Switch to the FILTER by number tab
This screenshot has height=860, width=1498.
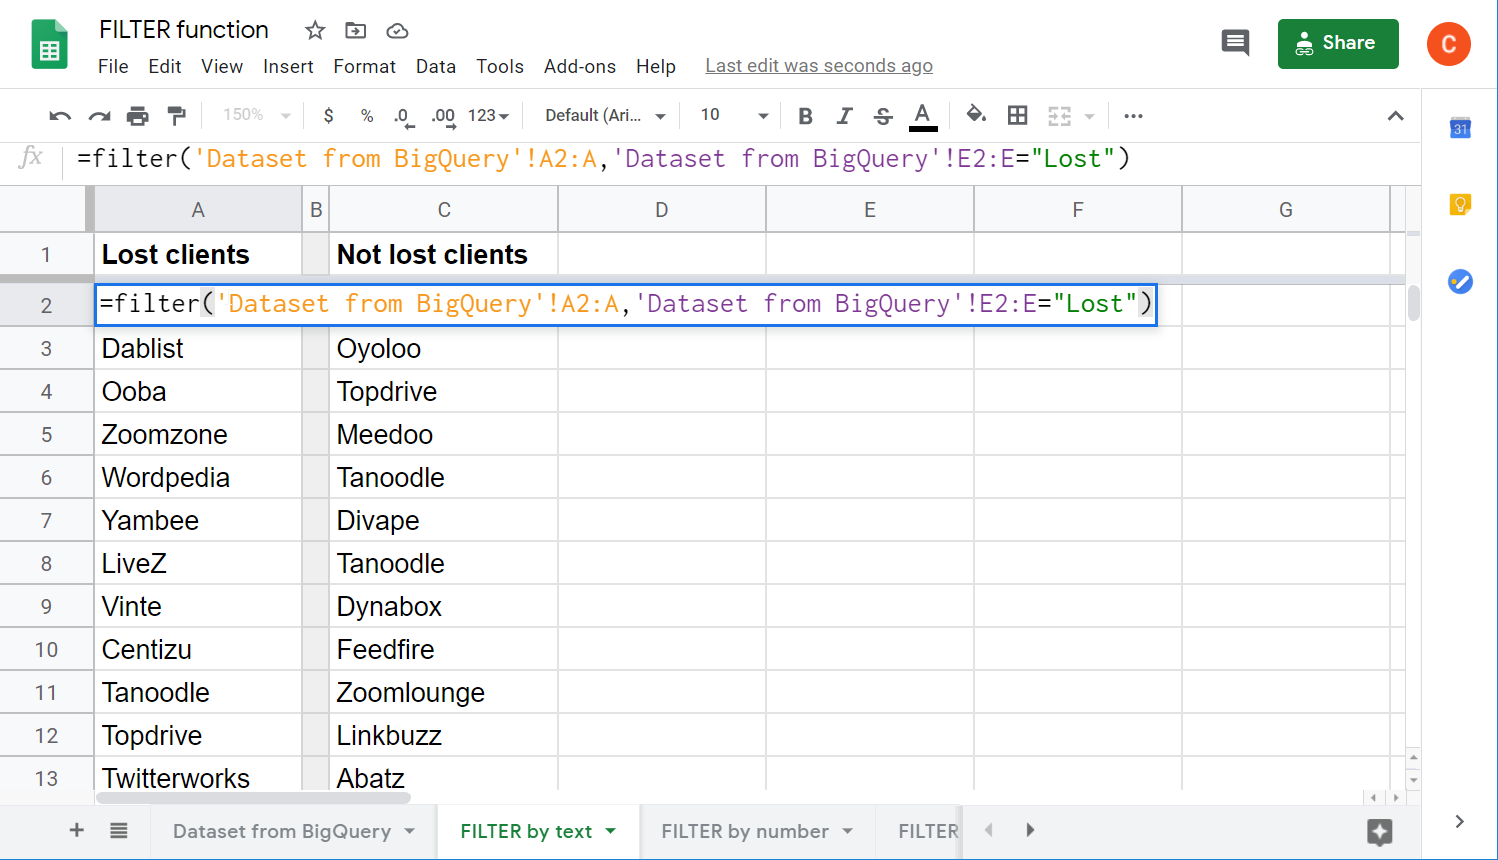tap(744, 831)
